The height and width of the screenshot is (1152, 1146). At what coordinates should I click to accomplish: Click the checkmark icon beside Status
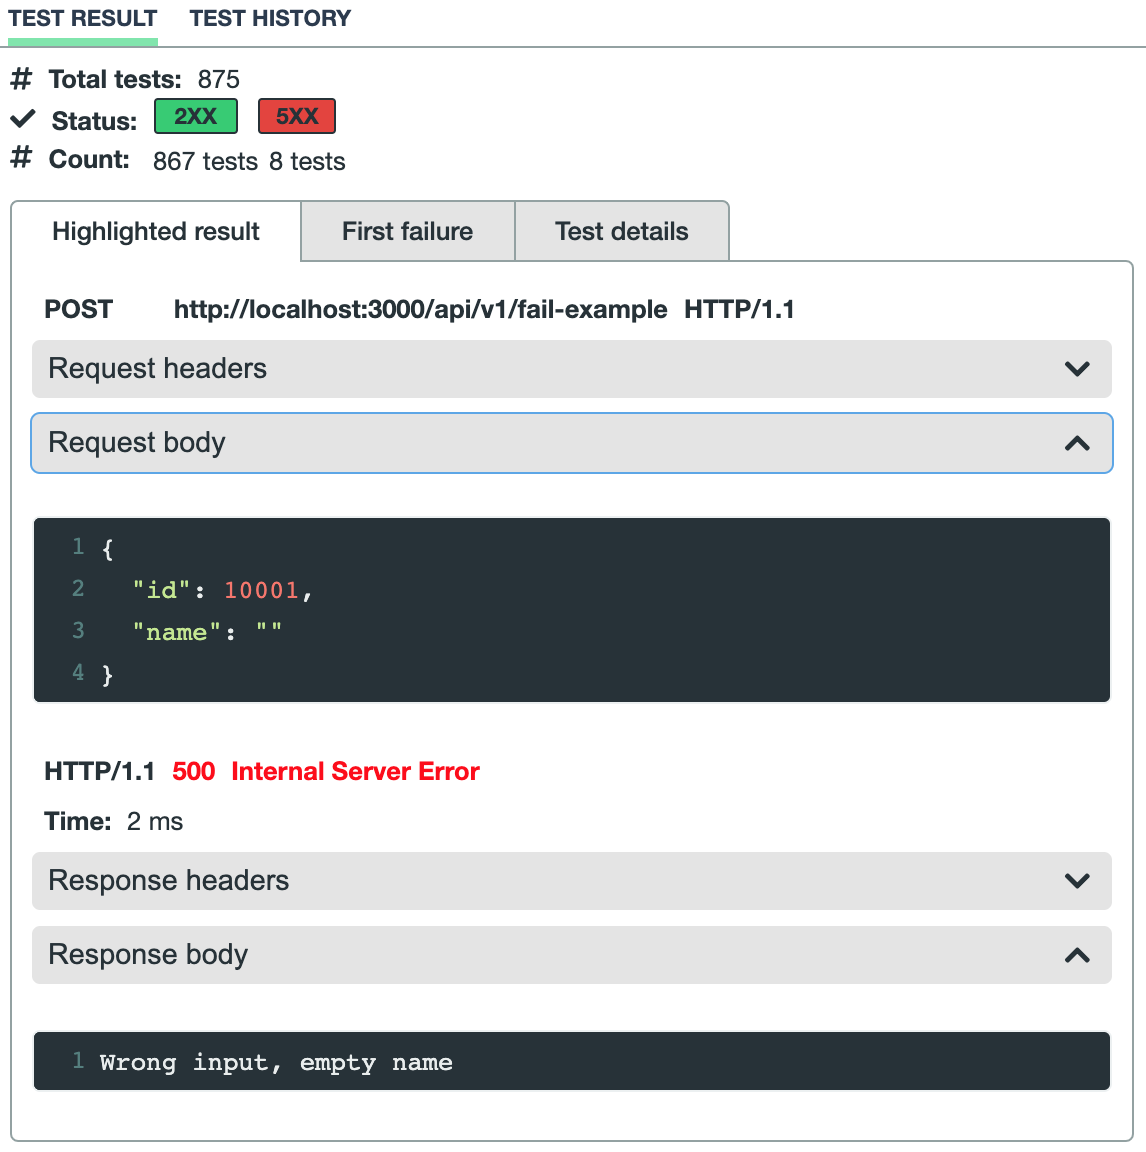(21, 119)
